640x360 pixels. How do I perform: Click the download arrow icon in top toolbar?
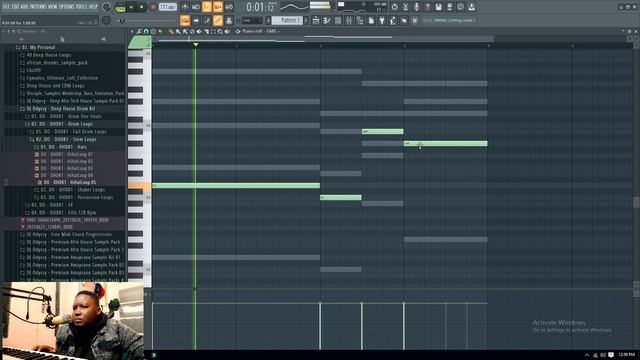pos(471,7)
